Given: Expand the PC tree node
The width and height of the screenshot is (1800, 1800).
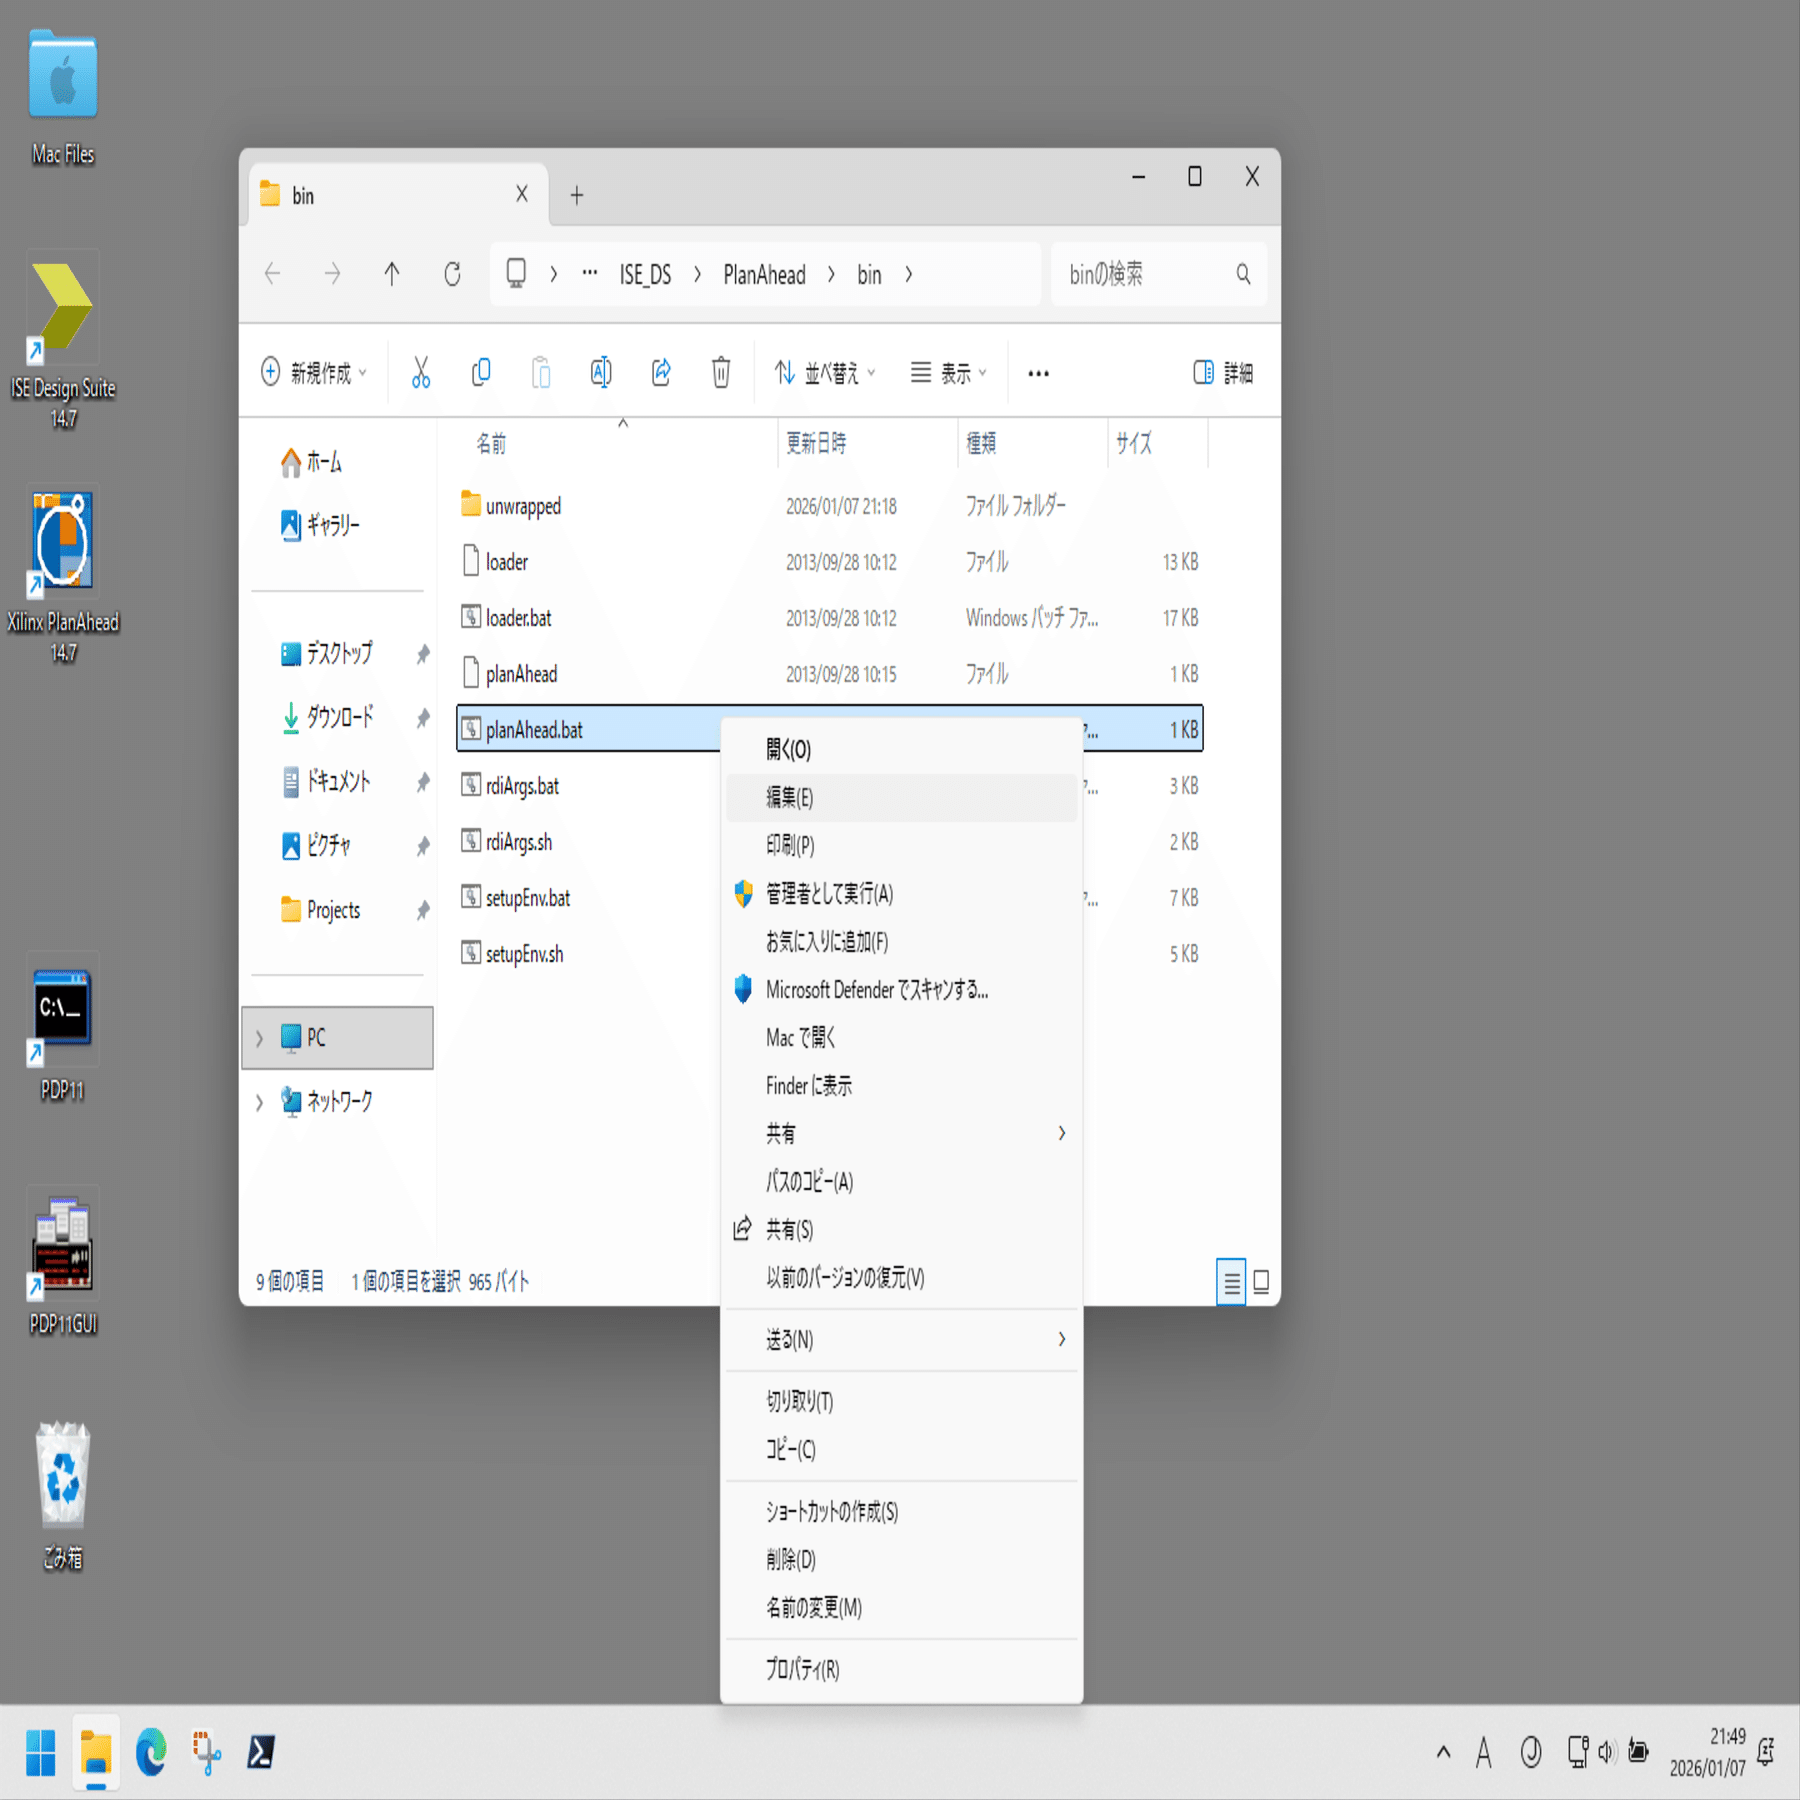Looking at the screenshot, I should tap(260, 1039).
